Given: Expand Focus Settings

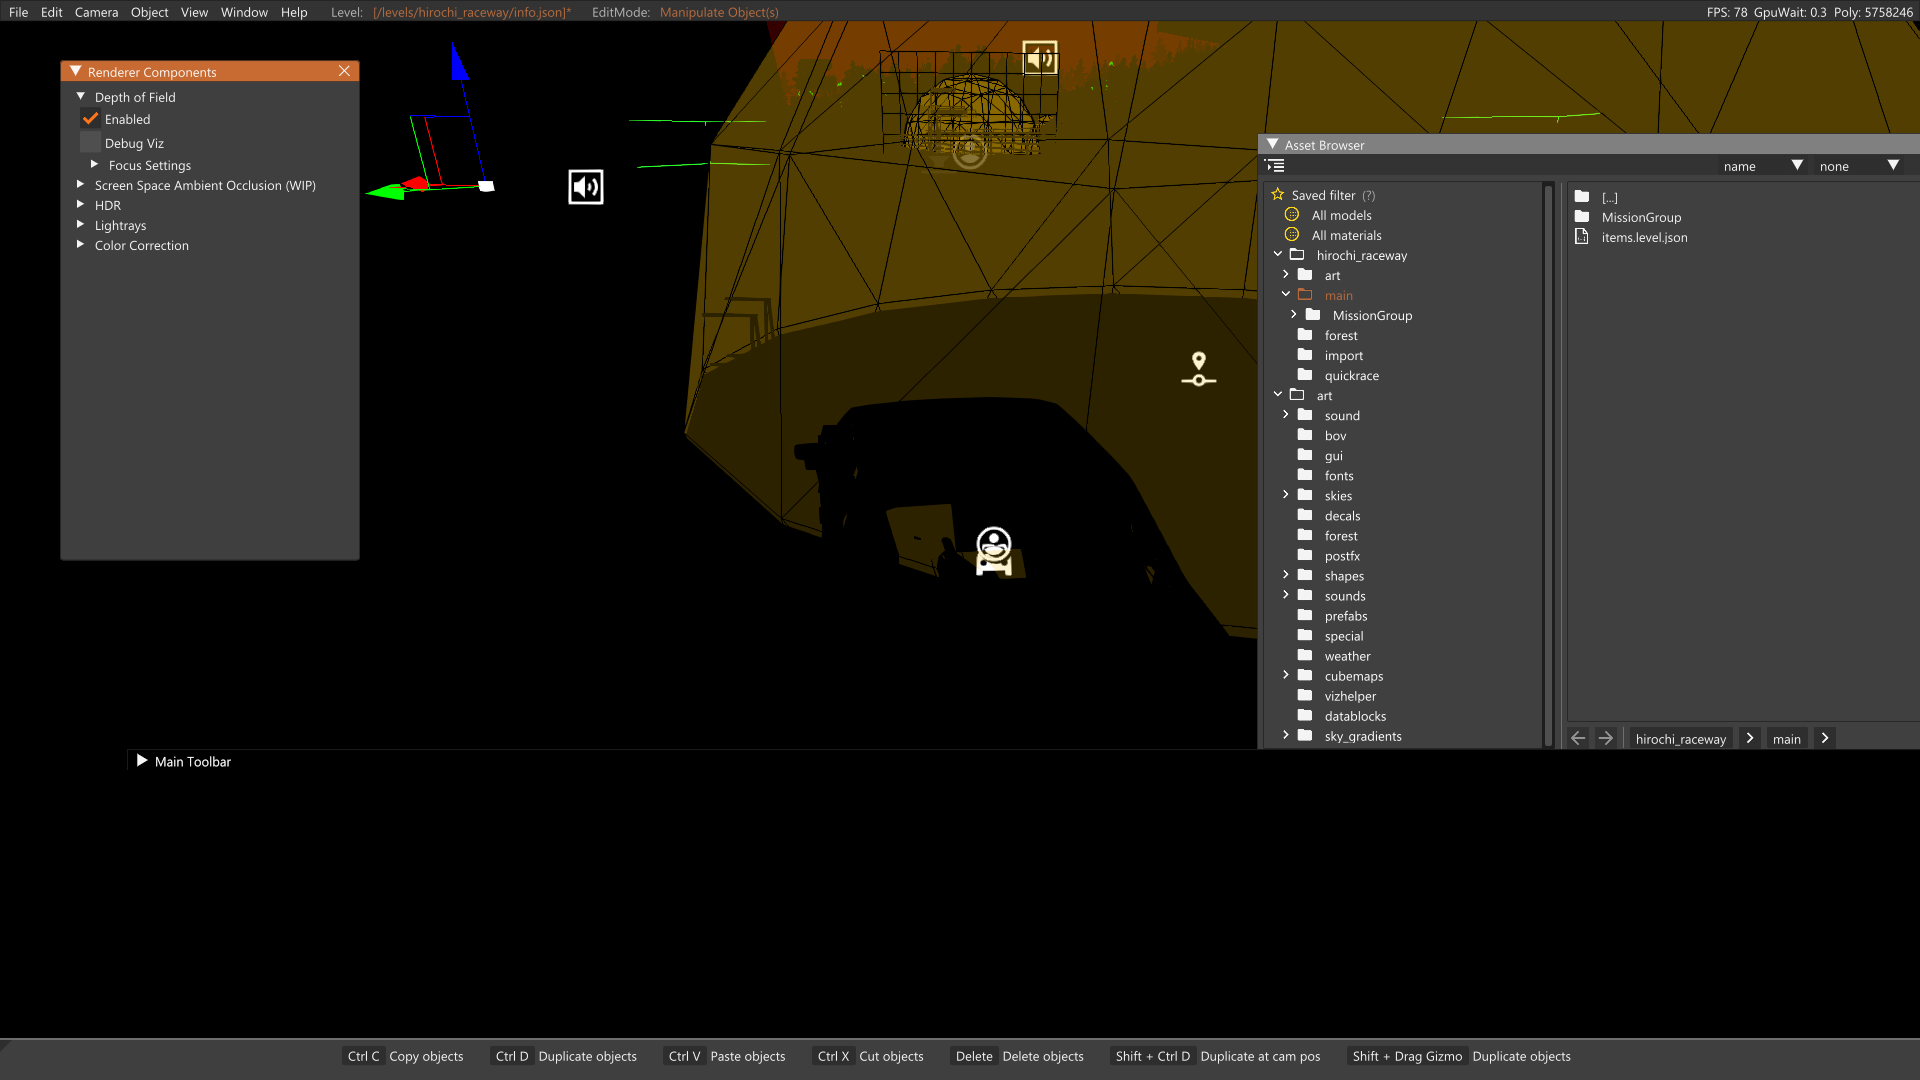Looking at the screenshot, I should 95,165.
